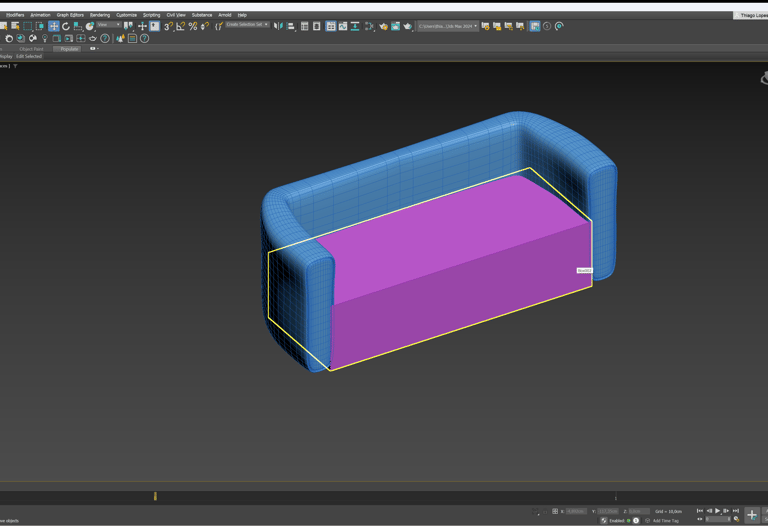This screenshot has height=526, width=768.
Task: Toggle Percent Snap in the toolbar
Action: [x=193, y=27]
